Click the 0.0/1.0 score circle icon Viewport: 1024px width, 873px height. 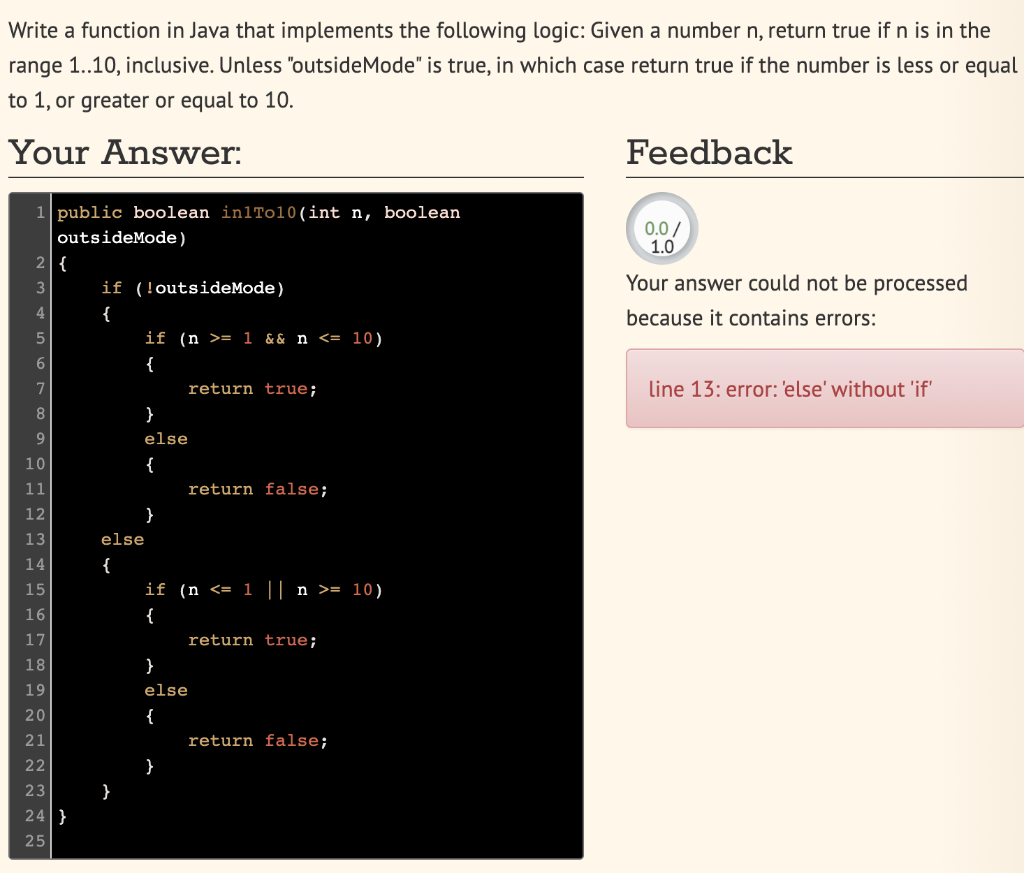click(660, 228)
